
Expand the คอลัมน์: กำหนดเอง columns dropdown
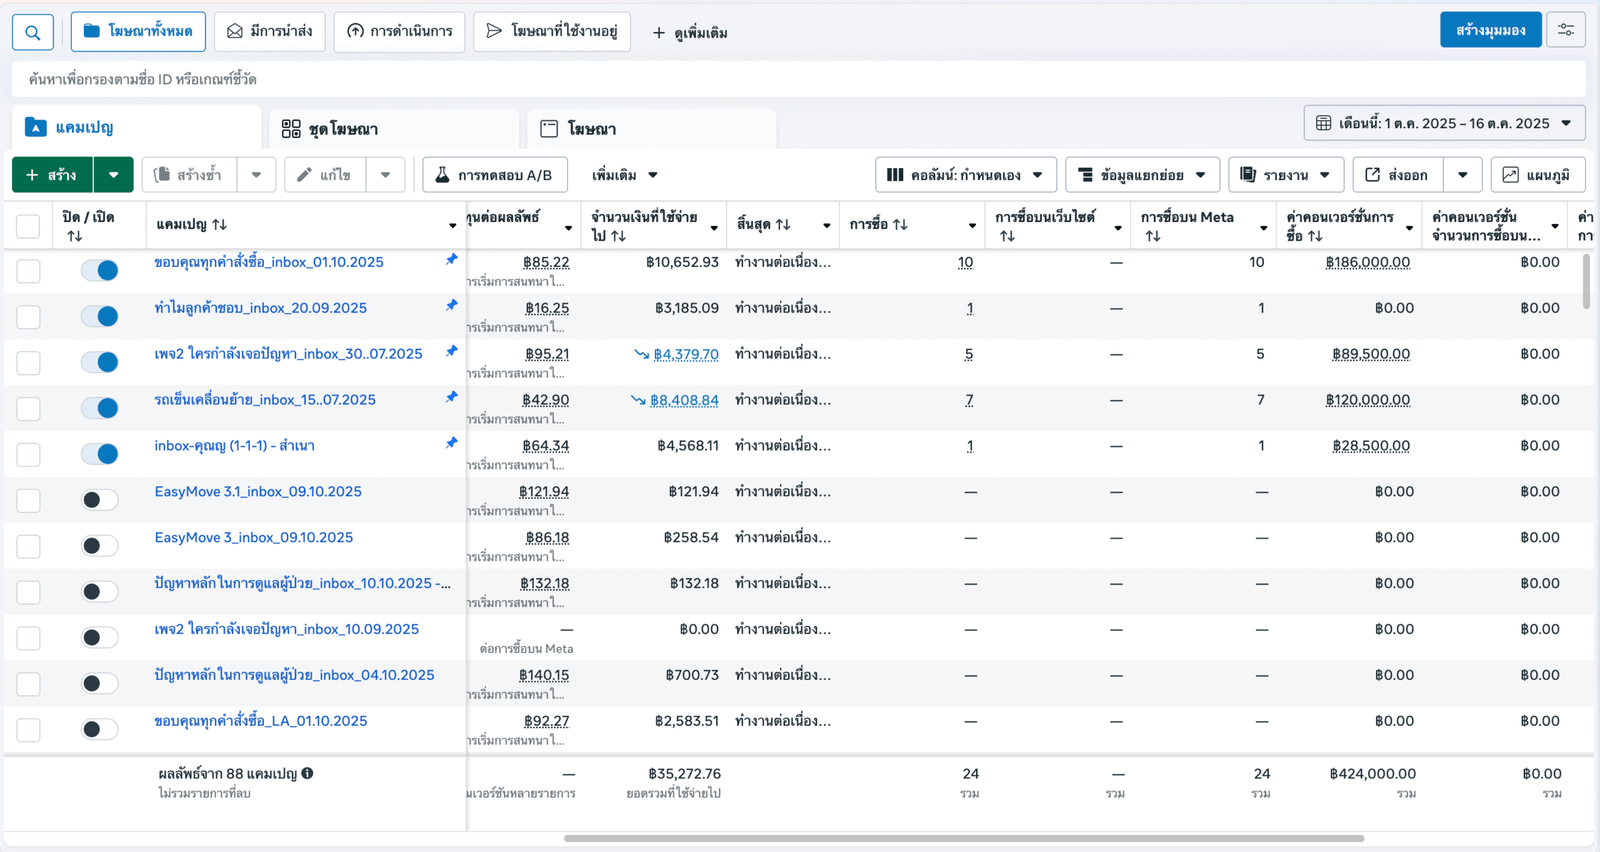click(965, 175)
